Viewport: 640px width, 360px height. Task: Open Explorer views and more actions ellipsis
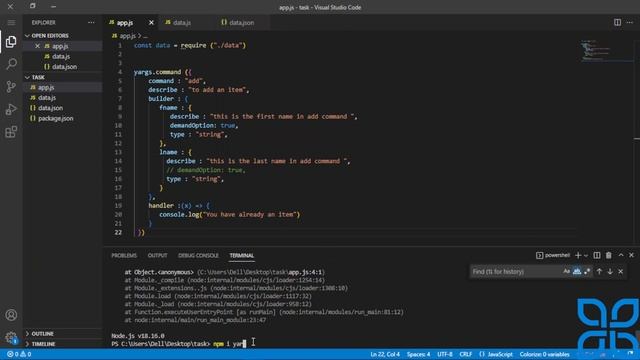point(91,22)
